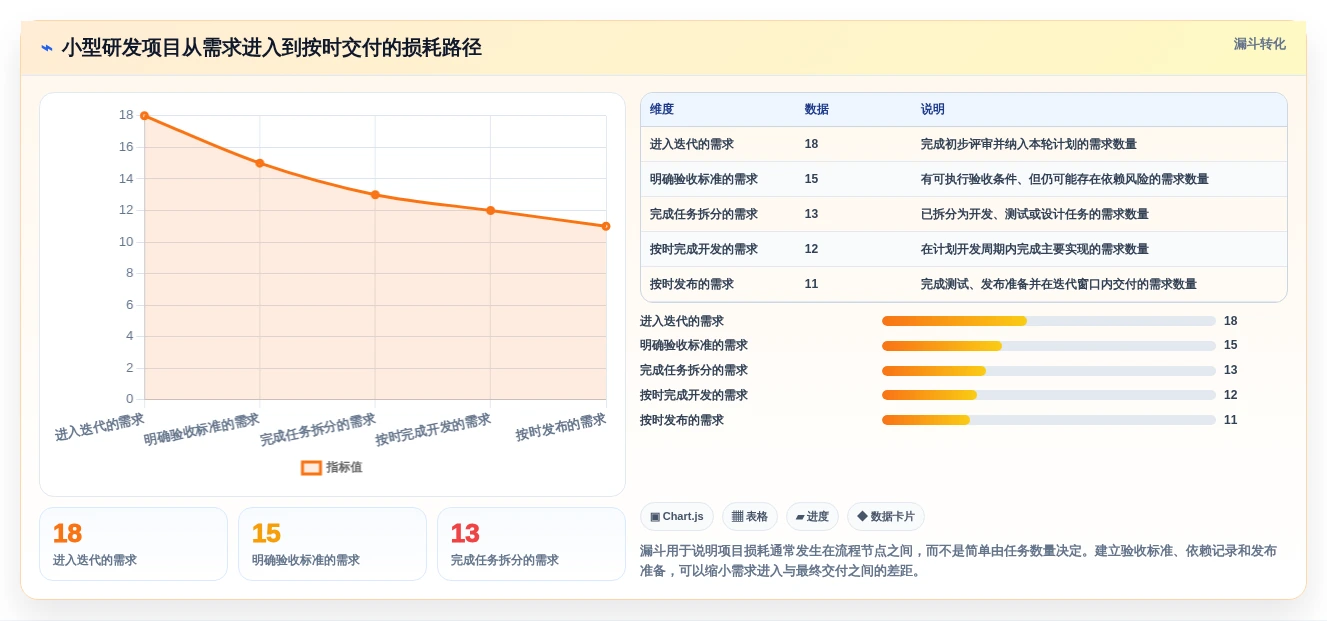Click table data value 18
Image resolution: width=1327 pixels, height=621 pixels.
pyautogui.click(x=811, y=144)
